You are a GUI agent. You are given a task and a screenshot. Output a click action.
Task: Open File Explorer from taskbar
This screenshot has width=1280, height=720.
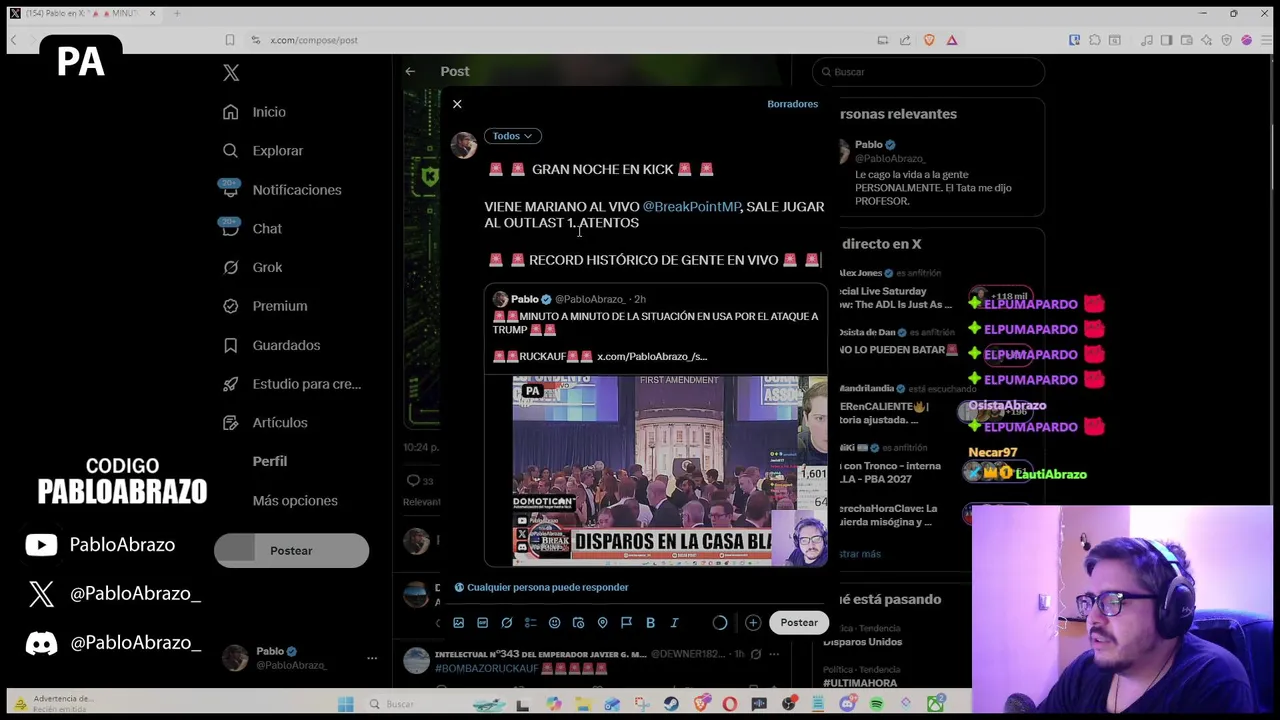582,704
